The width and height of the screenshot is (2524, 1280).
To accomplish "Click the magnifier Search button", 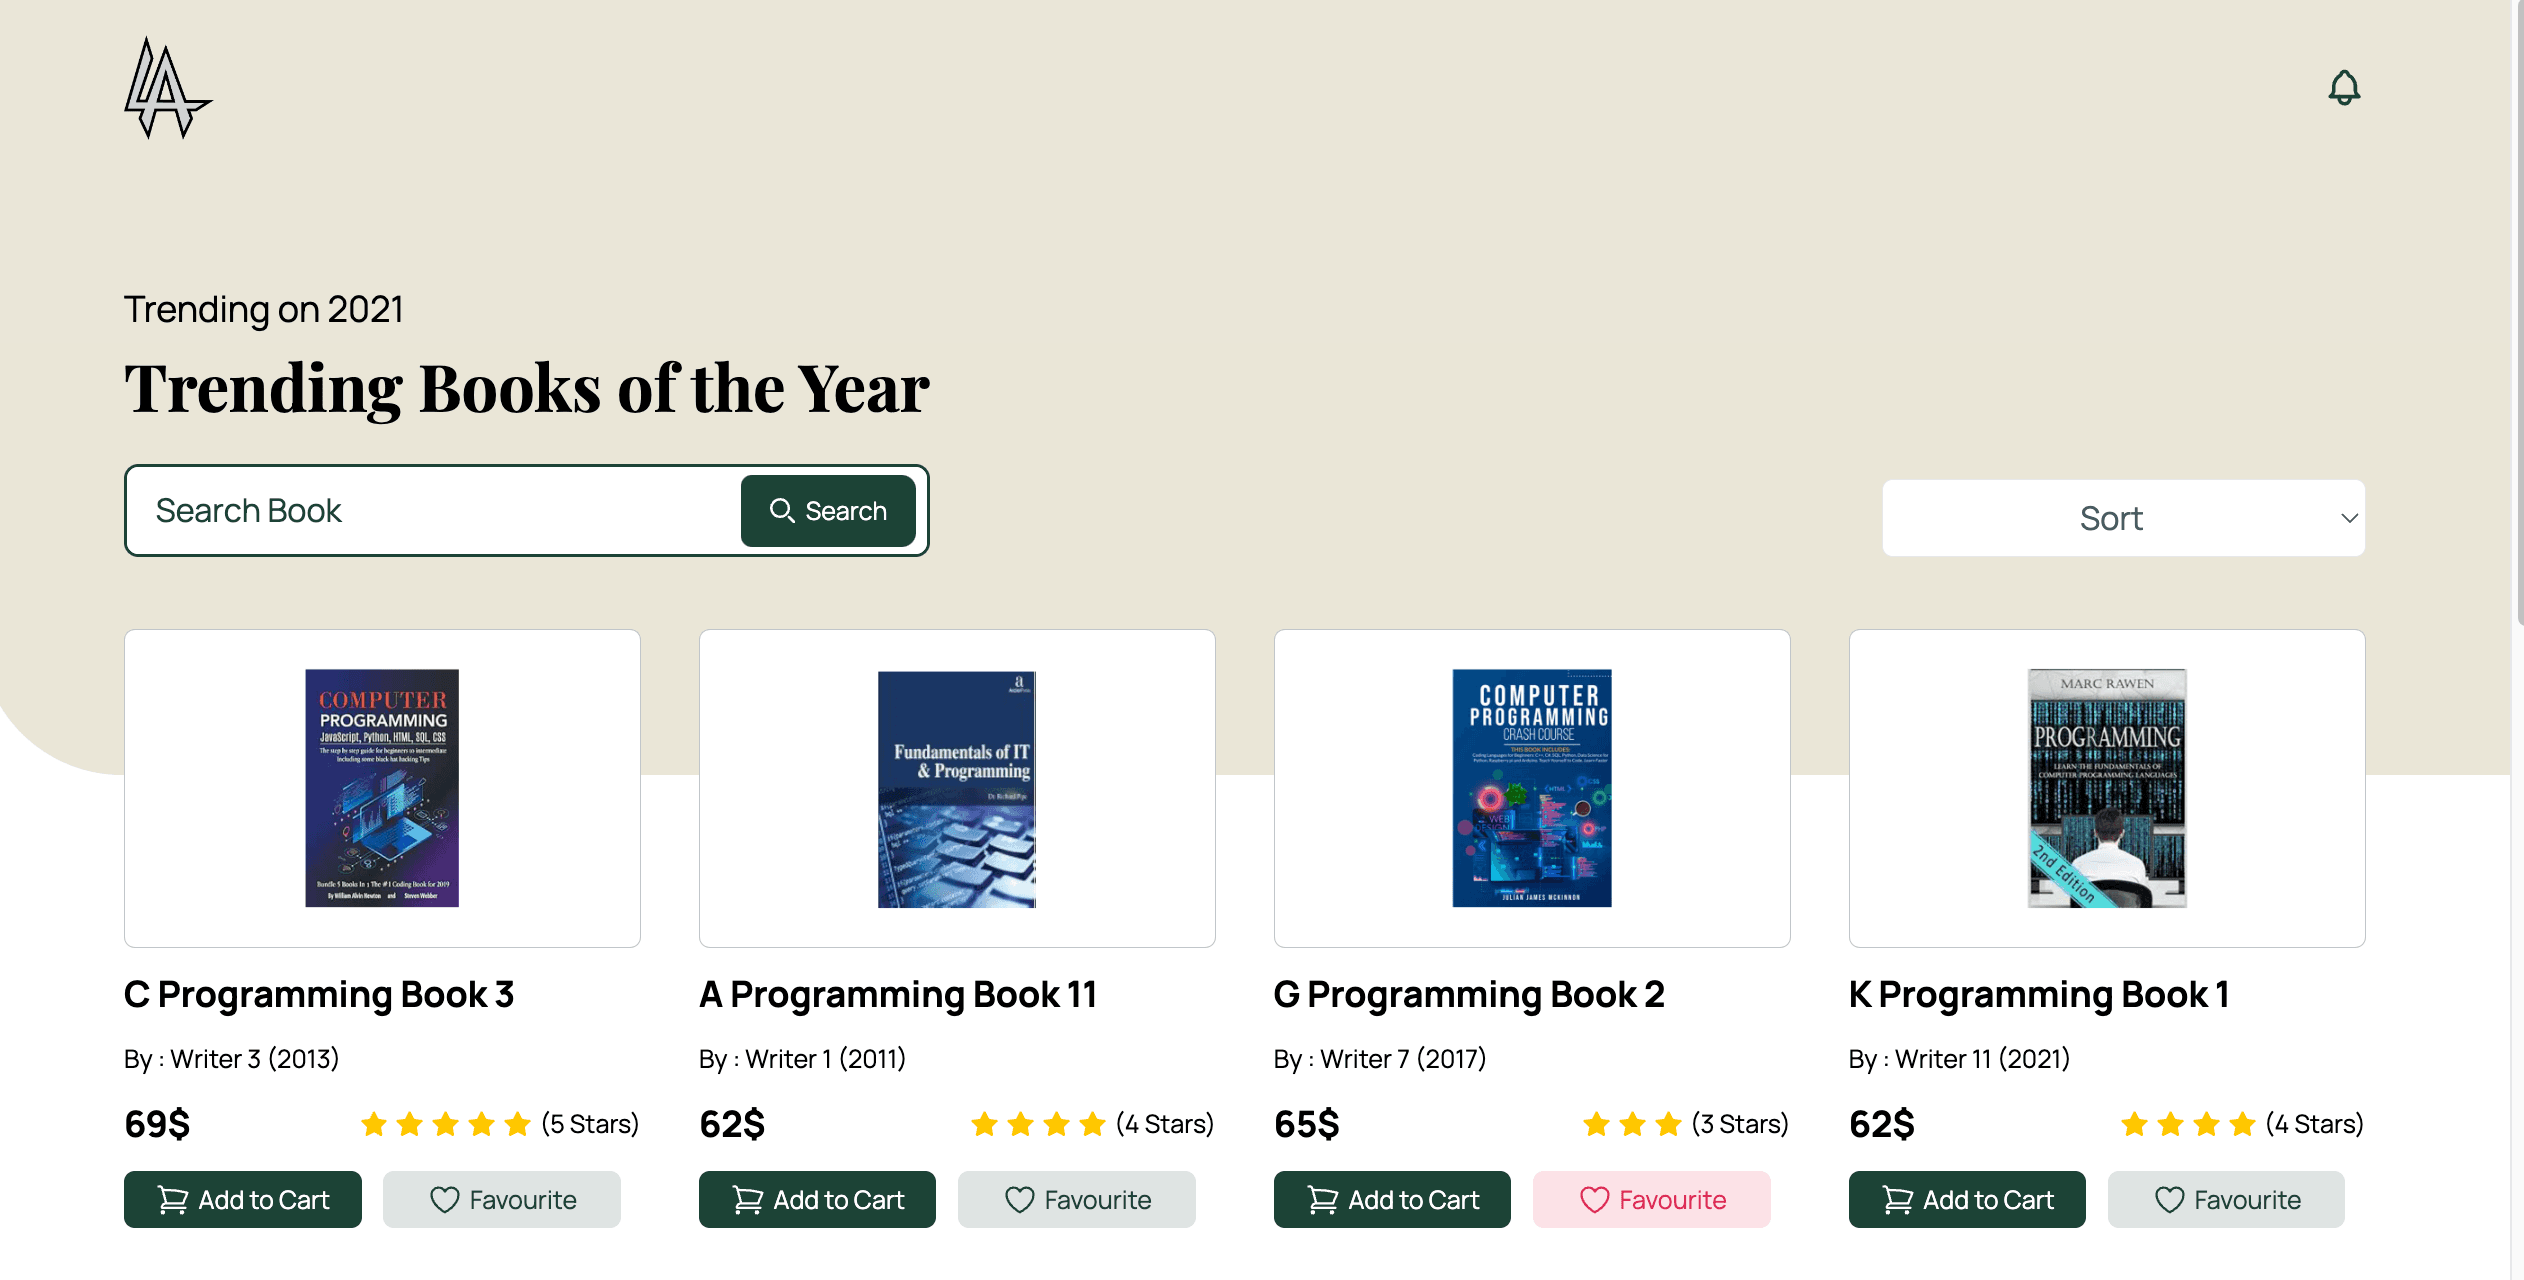I will coord(828,511).
